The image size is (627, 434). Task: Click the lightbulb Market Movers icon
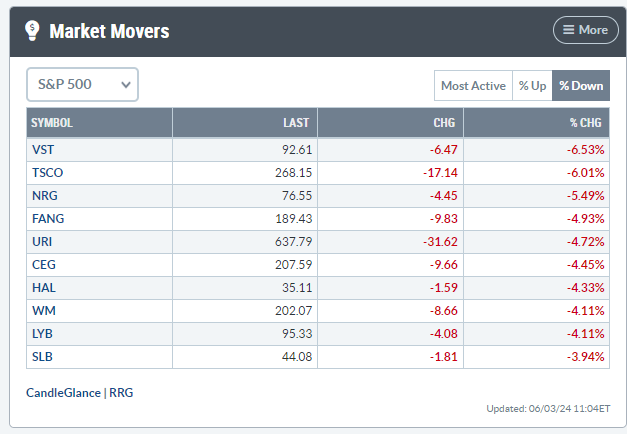click(x=32, y=31)
